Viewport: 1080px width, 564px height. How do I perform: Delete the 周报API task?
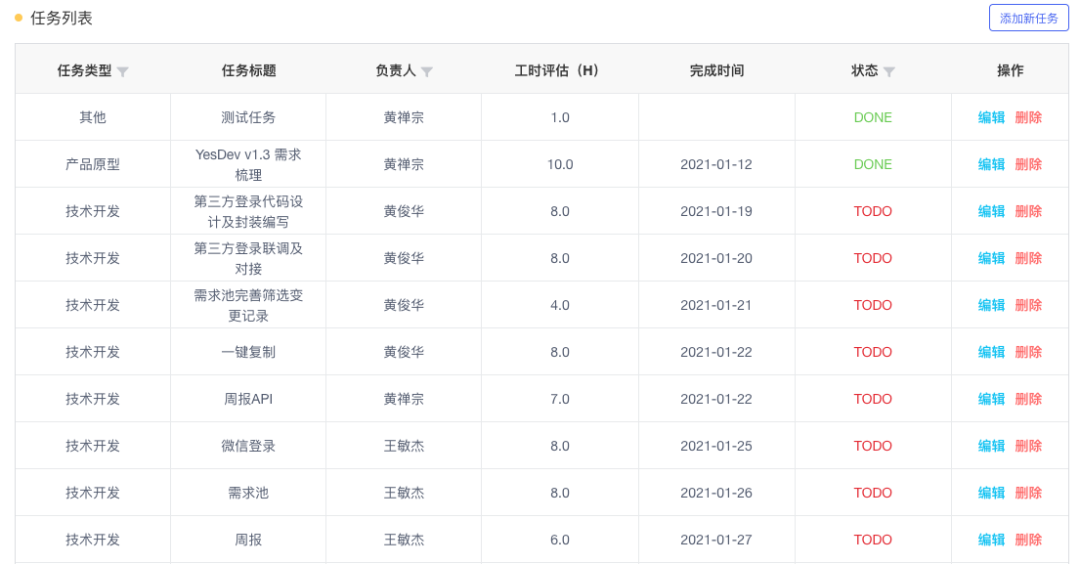[x=1028, y=399]
